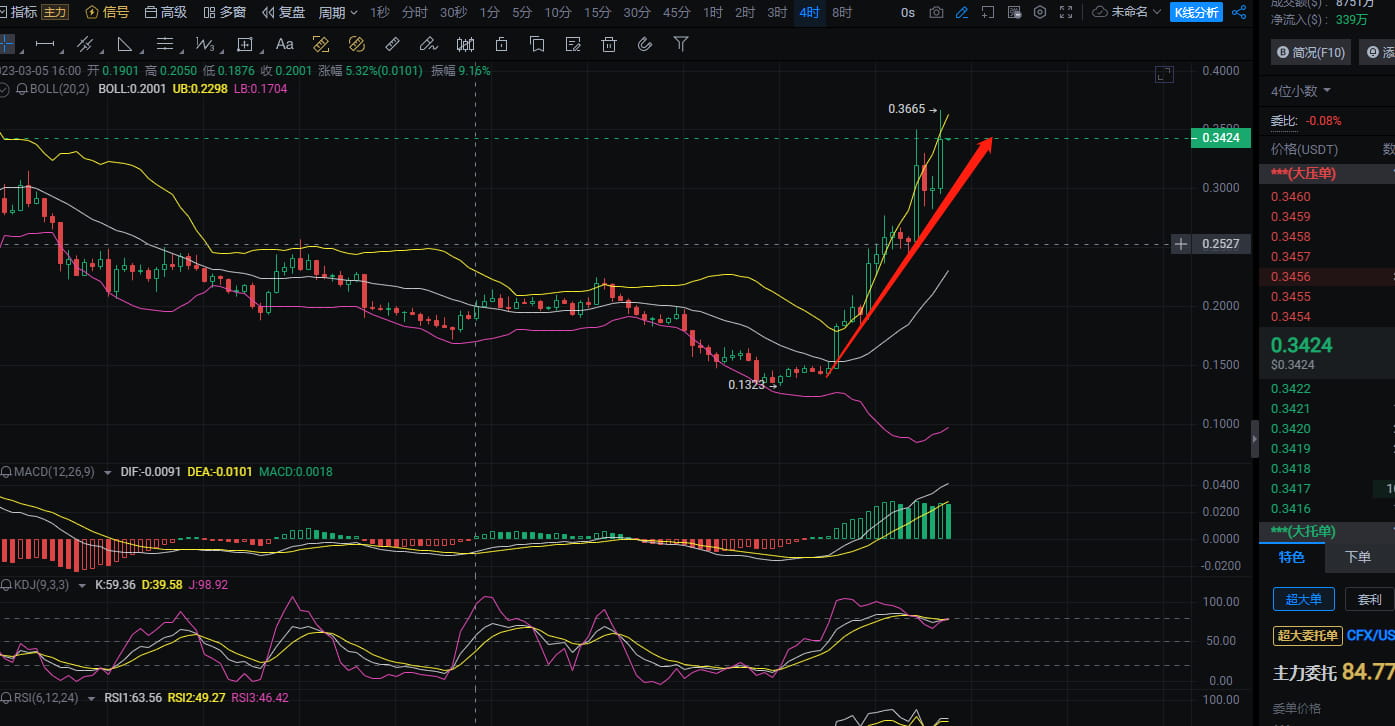Screen dimensions: 1395x726
Task: Toggle the lock drawings icon
Action: [501, 44]
